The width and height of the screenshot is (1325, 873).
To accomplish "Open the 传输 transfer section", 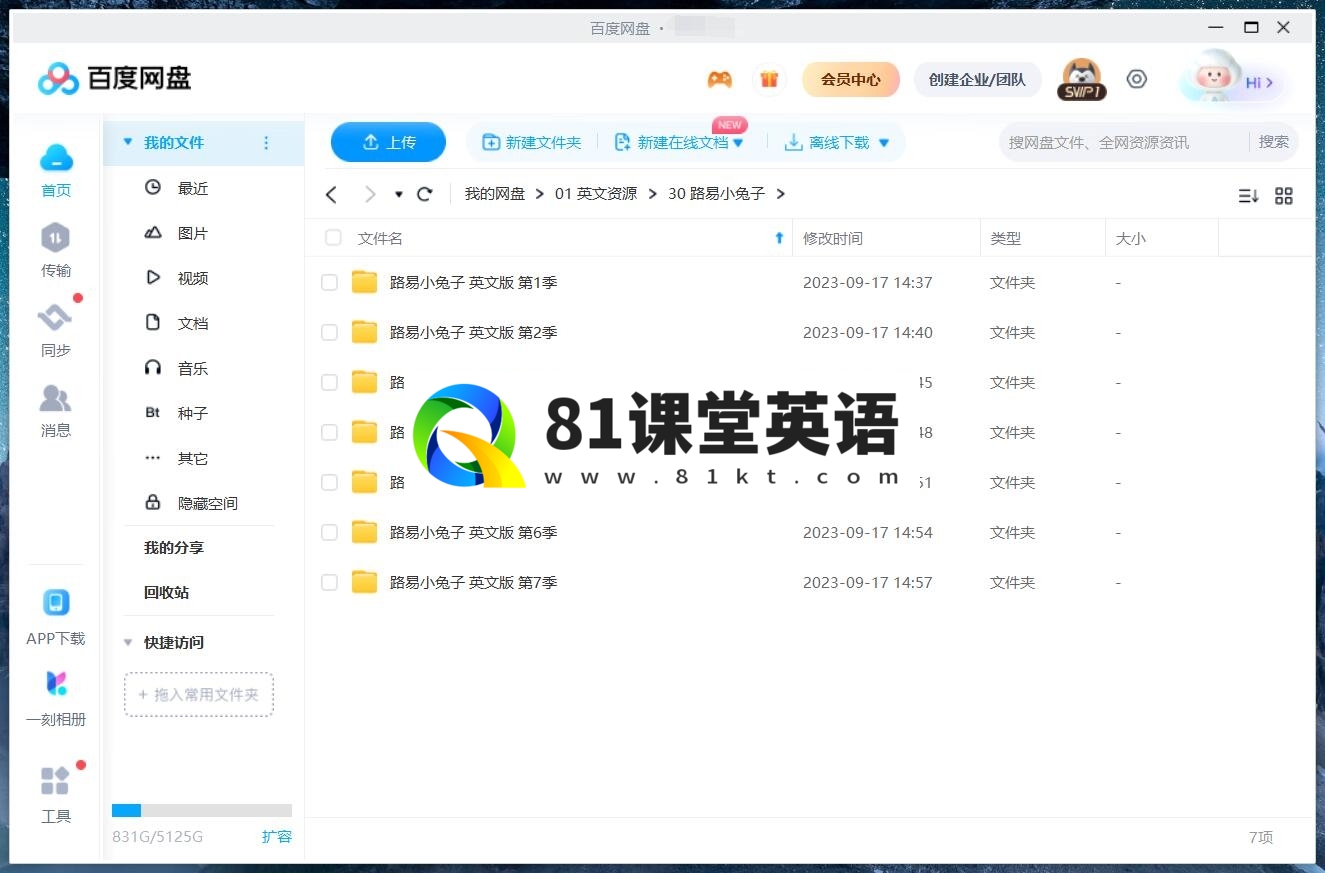I will tap(56, 250).
